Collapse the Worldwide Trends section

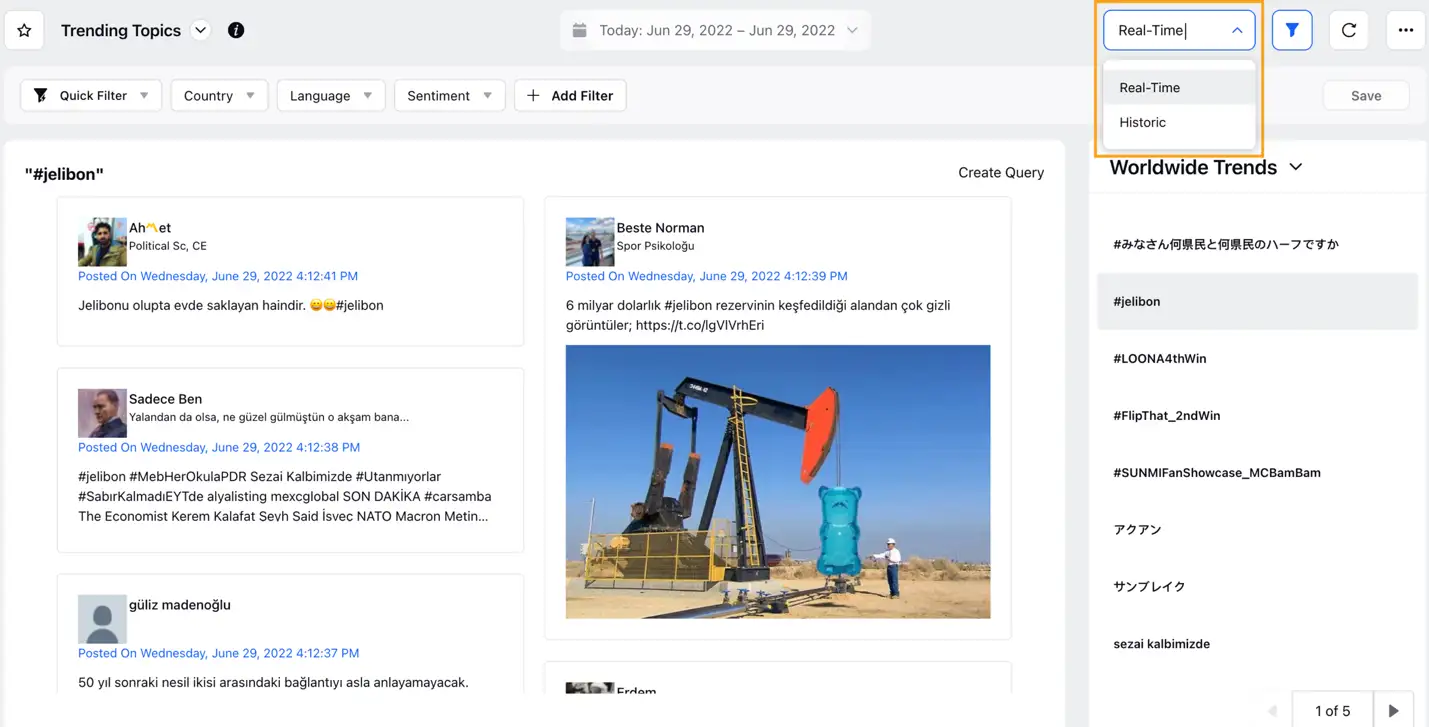point(1296,167)
